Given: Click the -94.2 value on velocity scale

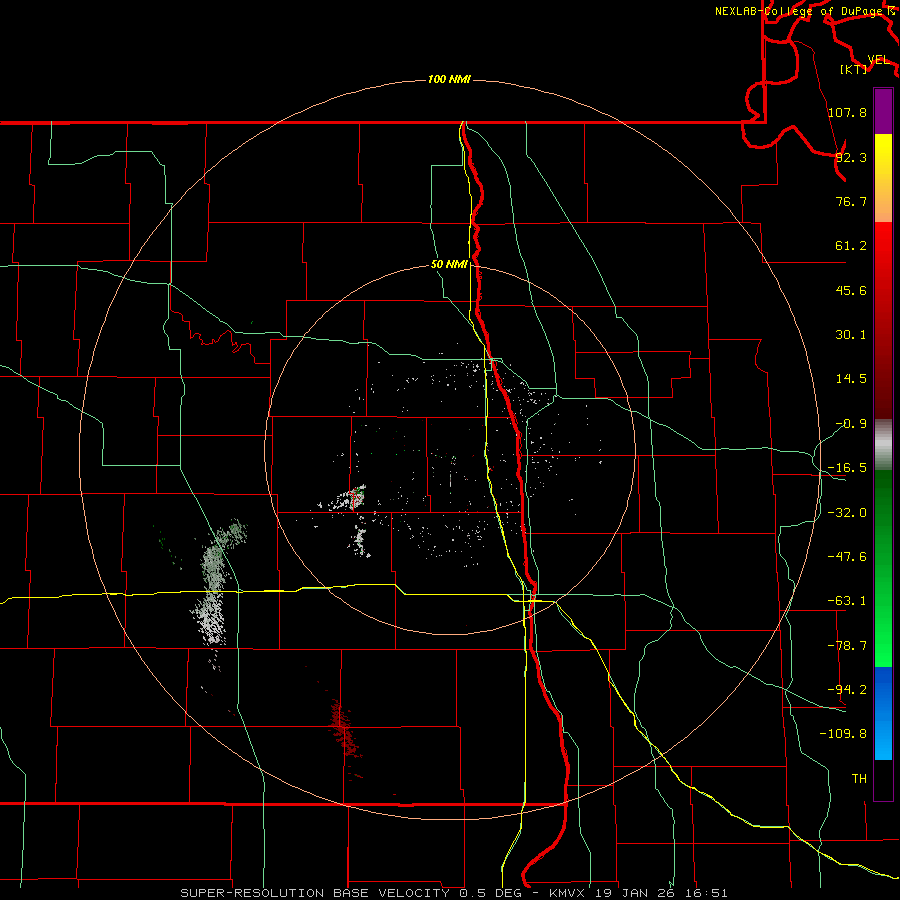Looking at the screenshot, I should [x=847, y=689].
